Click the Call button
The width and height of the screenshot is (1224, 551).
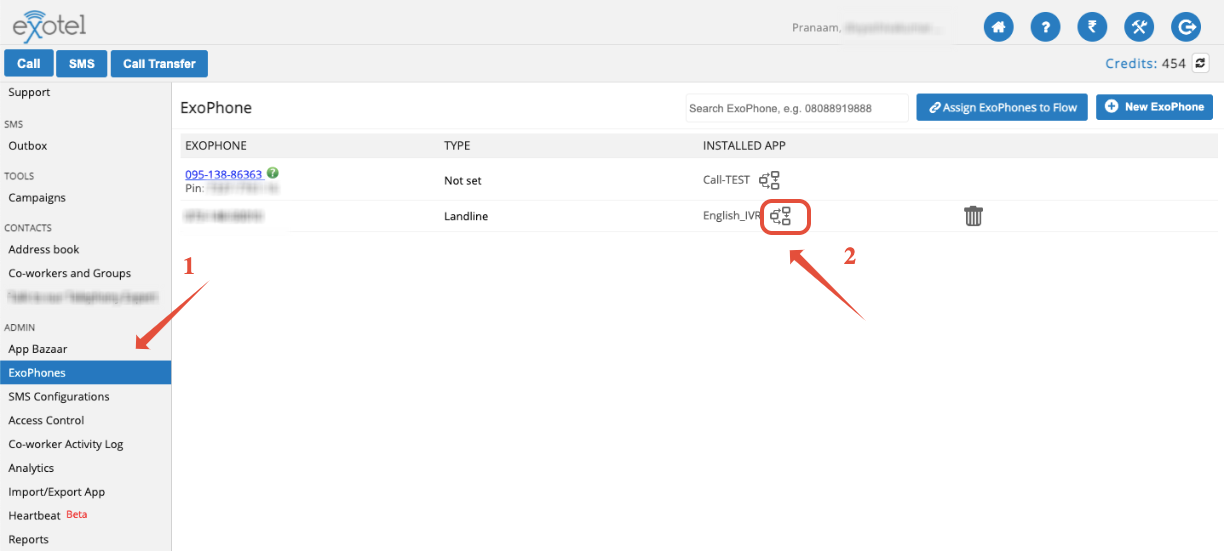click(x=29, y=64)
